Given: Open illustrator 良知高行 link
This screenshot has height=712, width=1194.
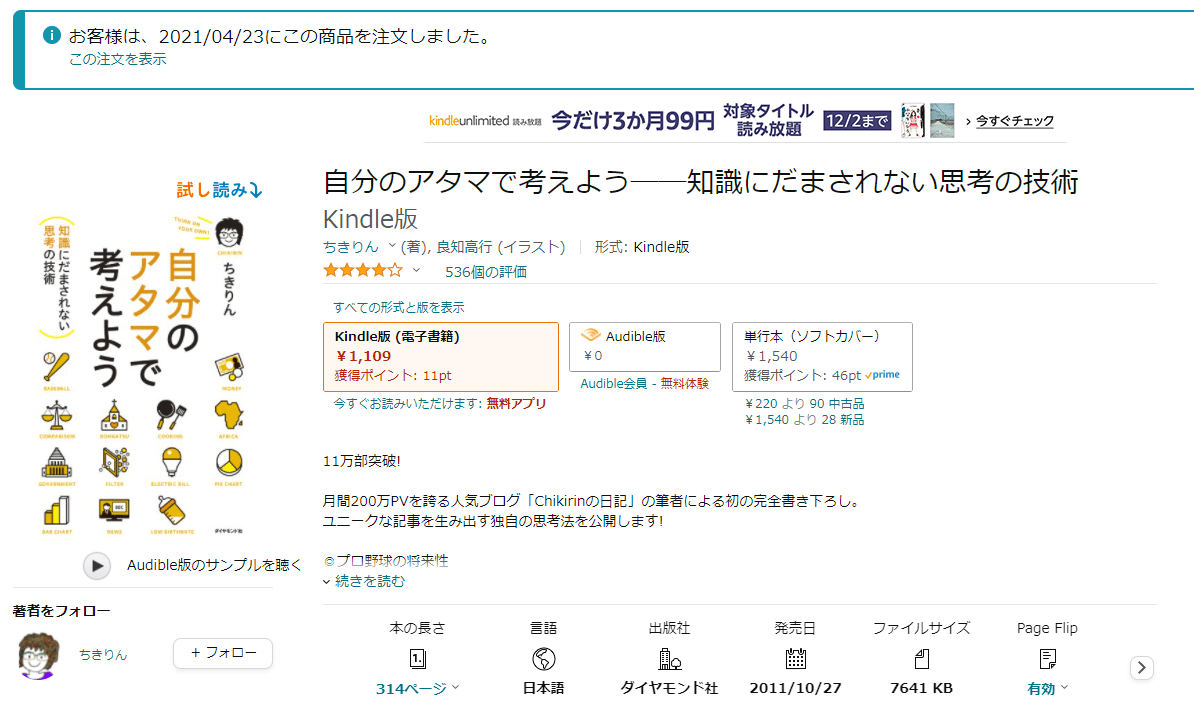Looking at the screenshot, I should pyautogui.click(x=464, y=247).
